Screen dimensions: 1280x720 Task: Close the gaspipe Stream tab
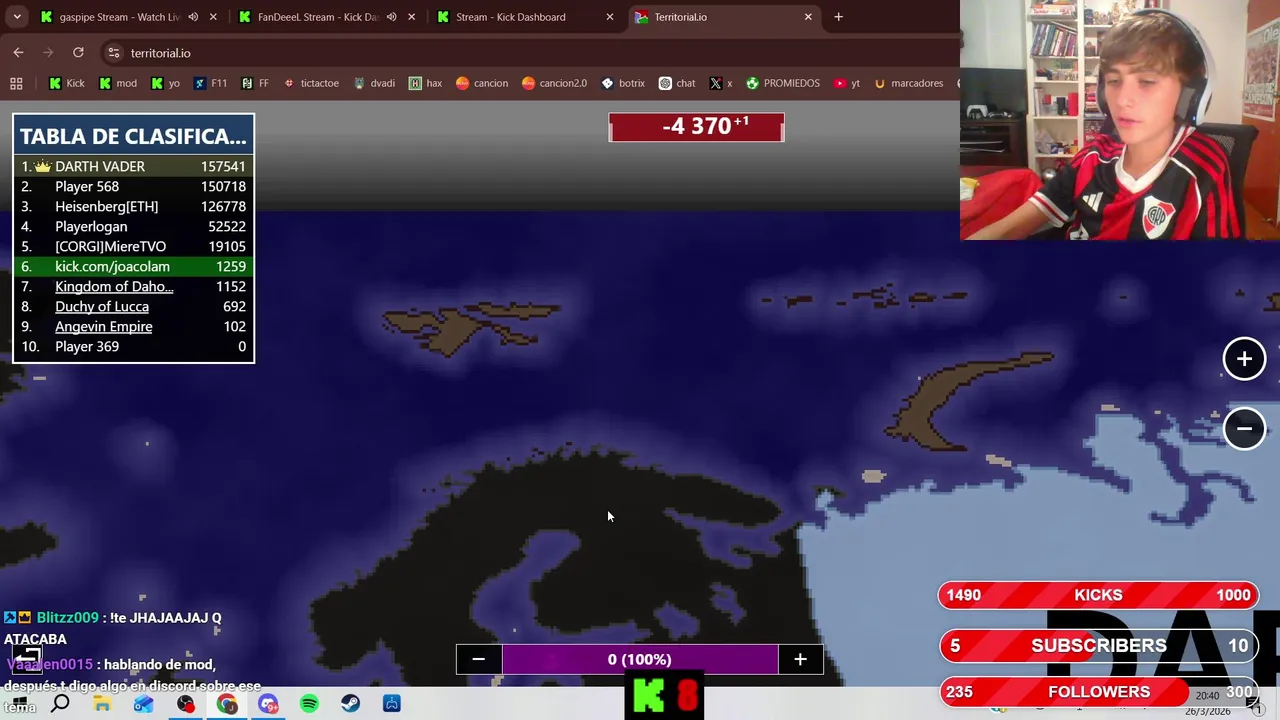213,17
